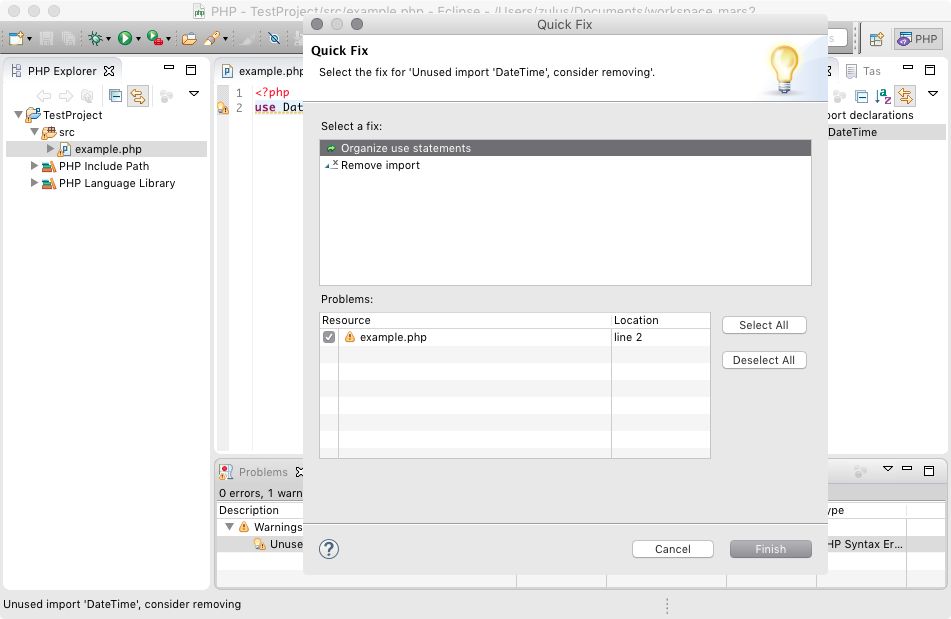951x619 pixels.
Task: Open the Run configurations dropdown arrow
Action: (x=138, y=39)
